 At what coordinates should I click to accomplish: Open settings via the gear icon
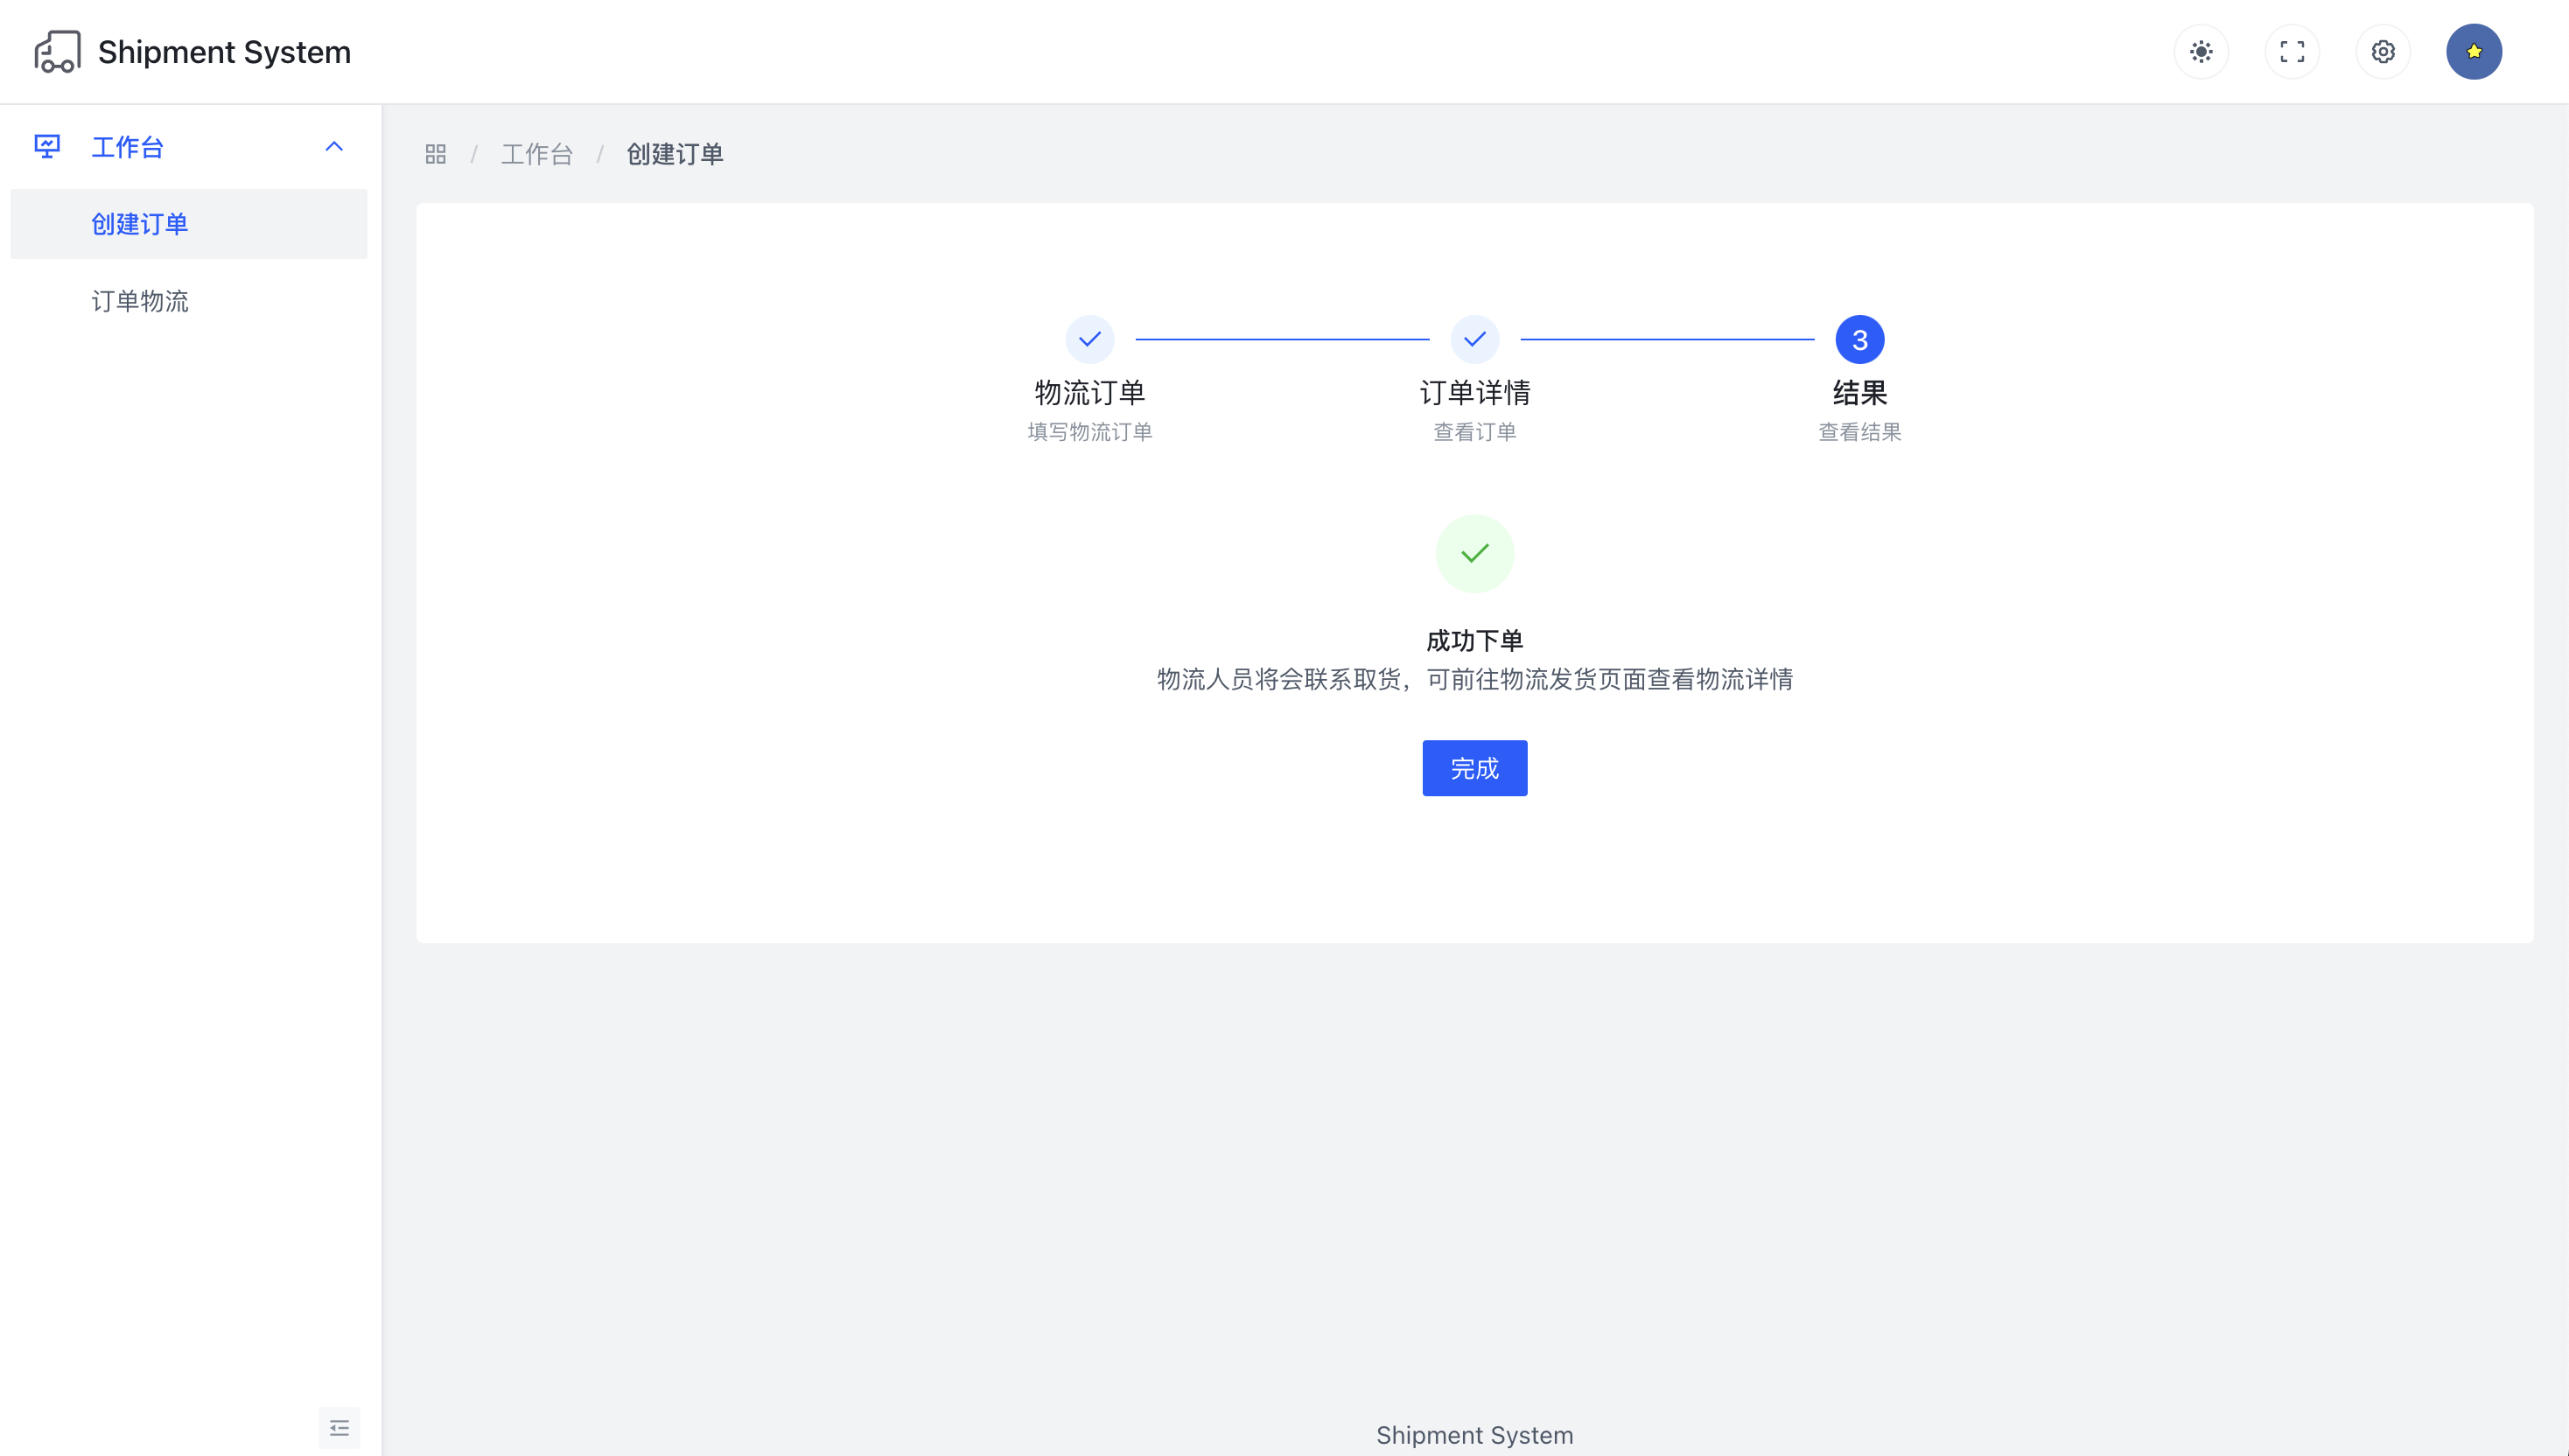tap(2383, 51)
